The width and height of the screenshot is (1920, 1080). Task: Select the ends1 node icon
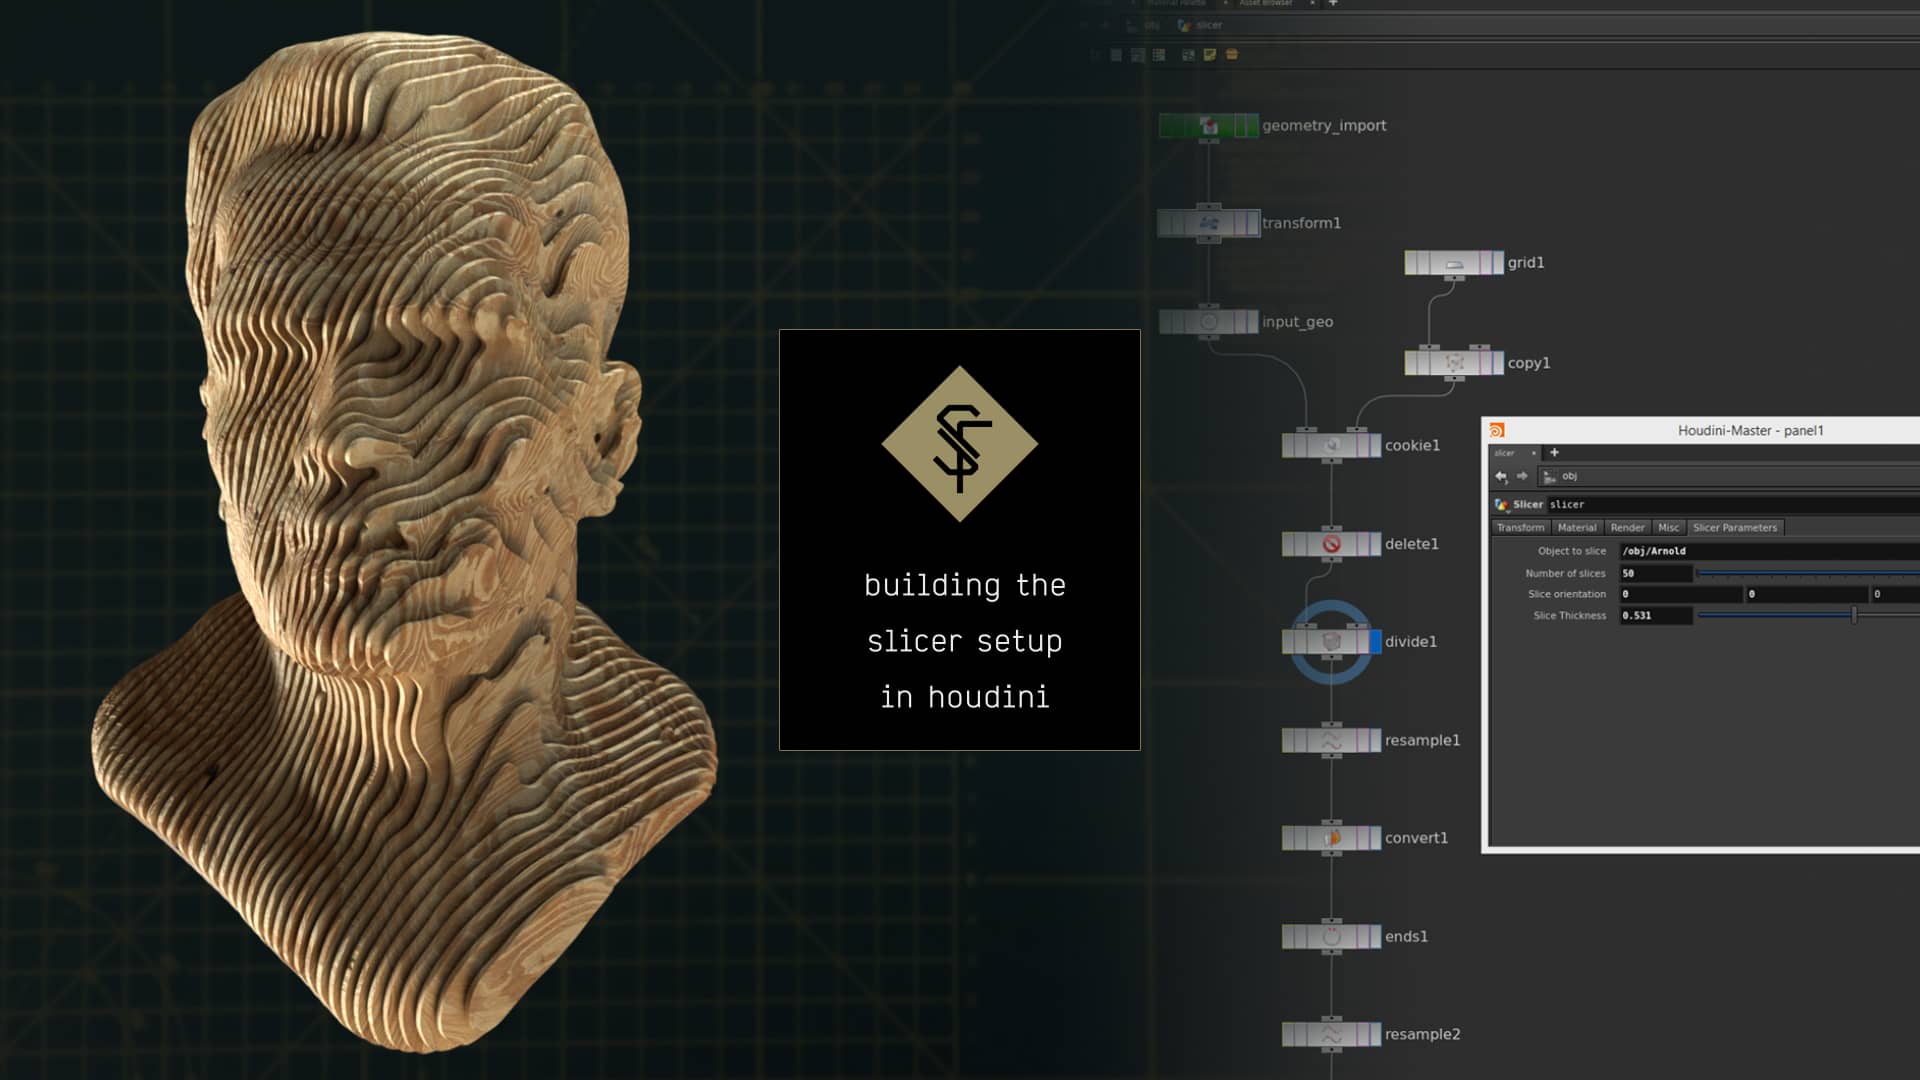pyautogui.click(x=1330, y=937)
